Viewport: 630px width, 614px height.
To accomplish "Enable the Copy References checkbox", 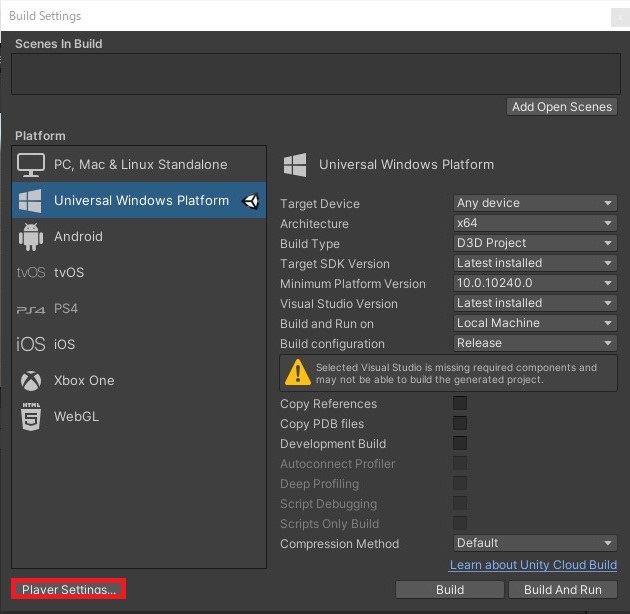I will tap(460, 403).
